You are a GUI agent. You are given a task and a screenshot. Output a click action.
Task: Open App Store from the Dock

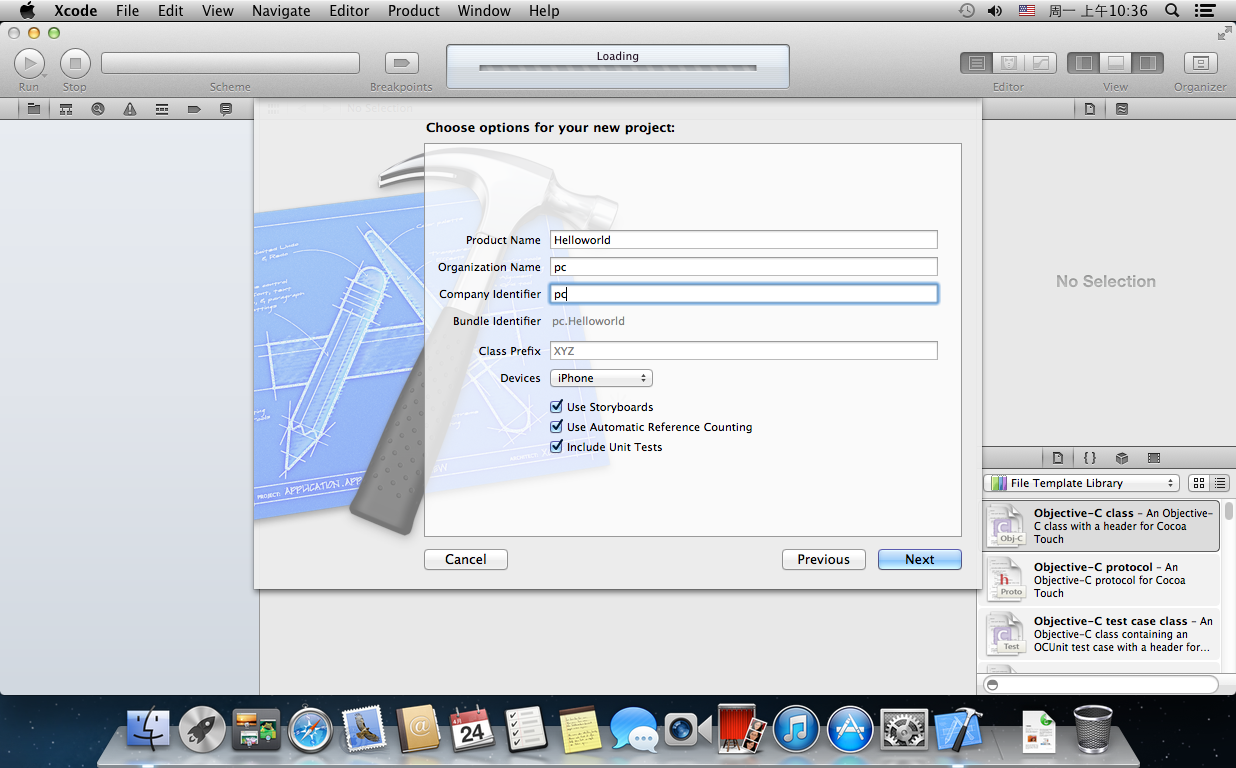point(852,730)
